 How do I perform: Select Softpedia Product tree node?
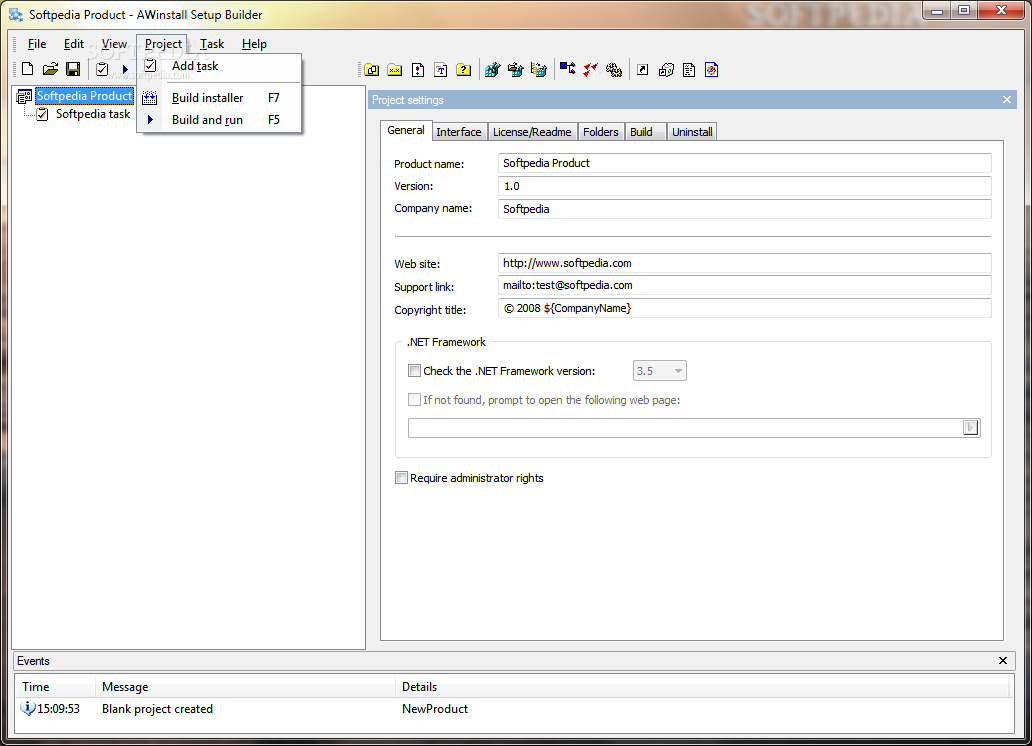[84, 96]
